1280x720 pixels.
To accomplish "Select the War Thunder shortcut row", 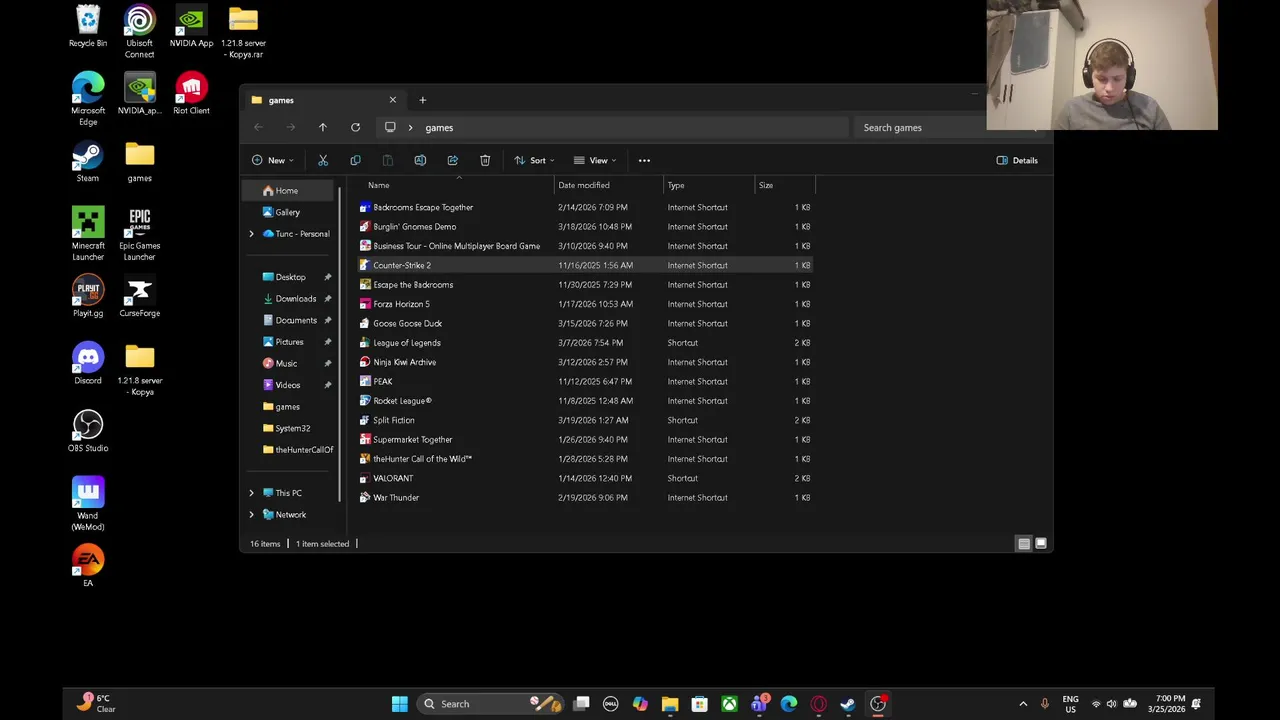I will [x=585, y=497].
